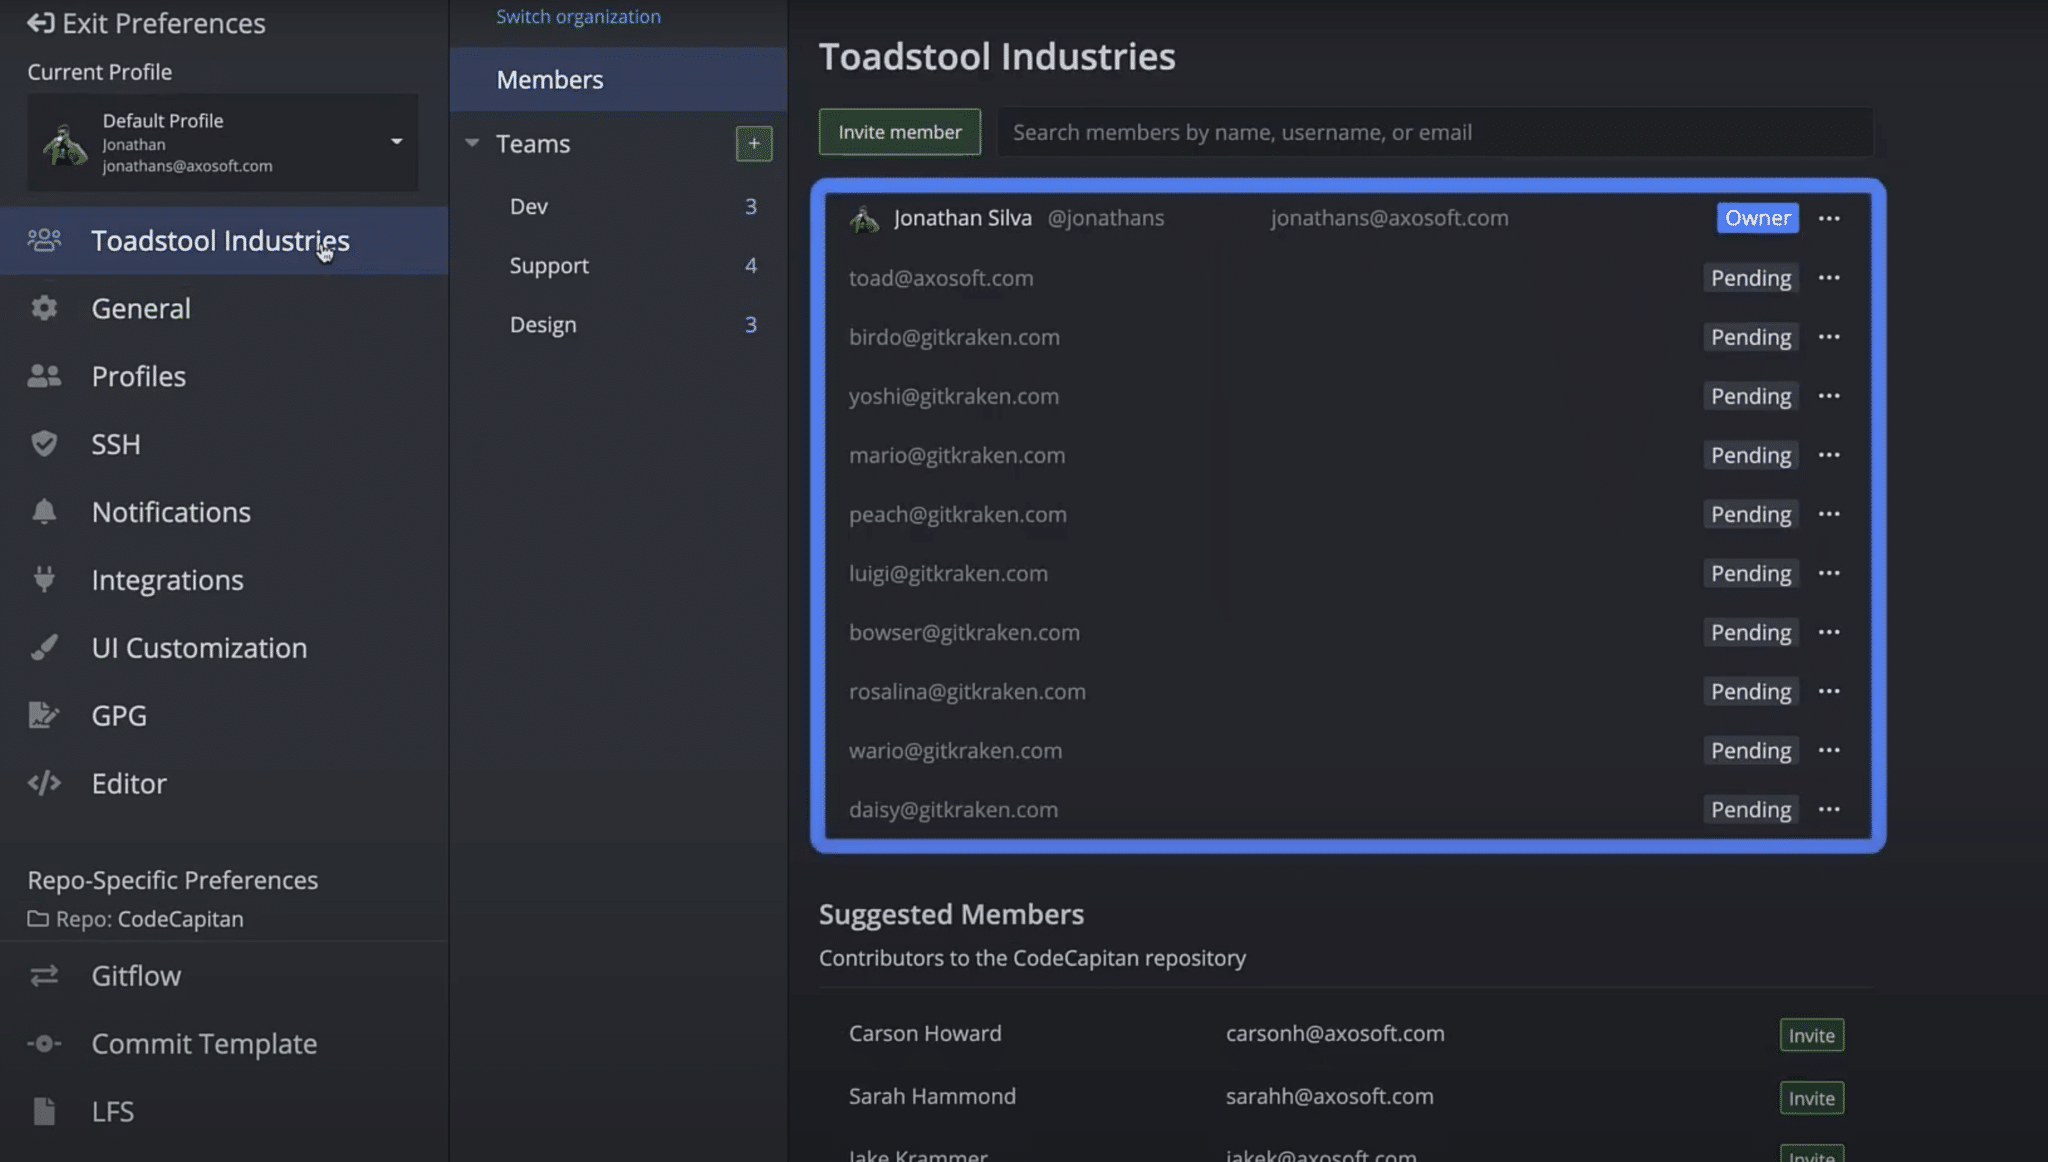Click the Switch organization link
Screen dimensions: 2048x1162
point(578,16)
